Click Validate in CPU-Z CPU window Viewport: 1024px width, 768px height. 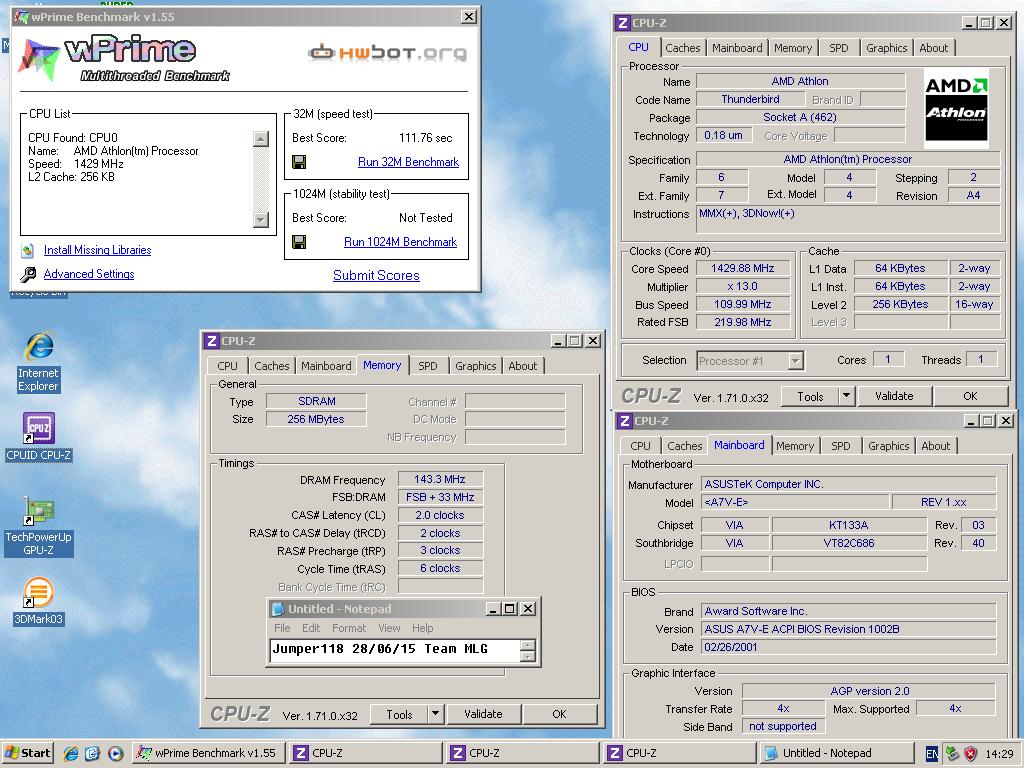pyautogui.click(x=894, y=396)
